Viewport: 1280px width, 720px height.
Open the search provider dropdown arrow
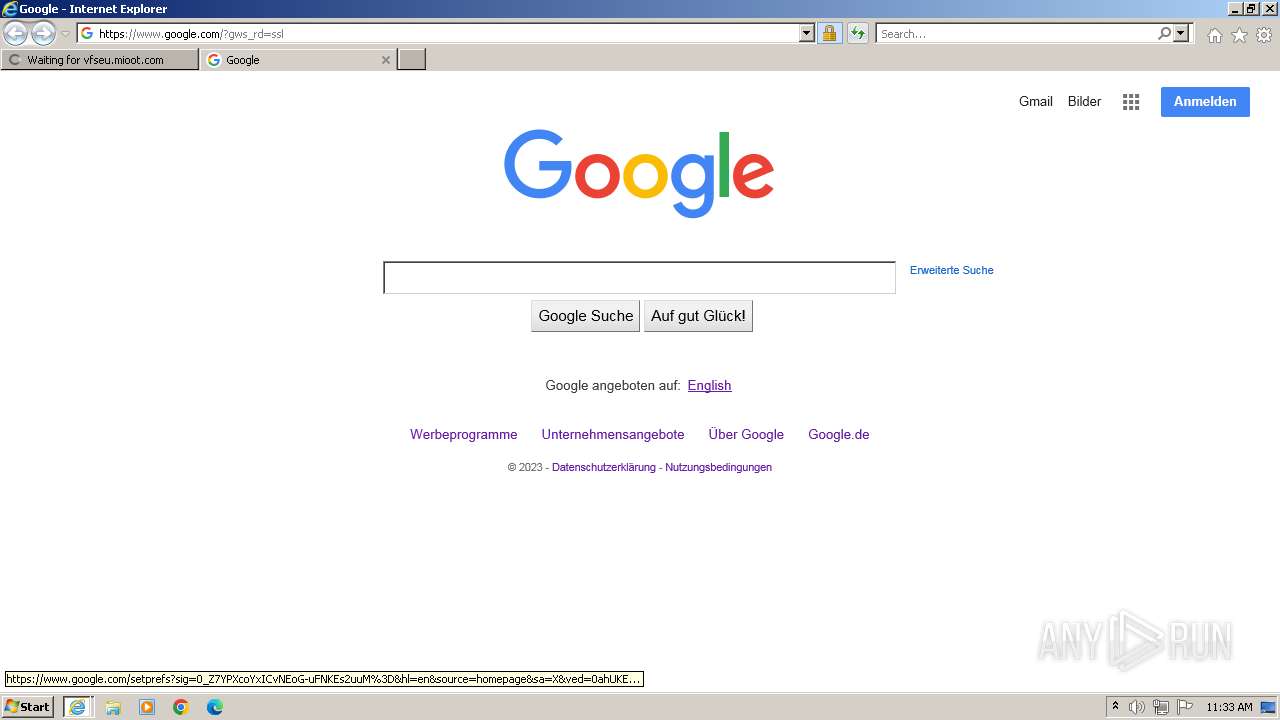[x=1181, y=33]
